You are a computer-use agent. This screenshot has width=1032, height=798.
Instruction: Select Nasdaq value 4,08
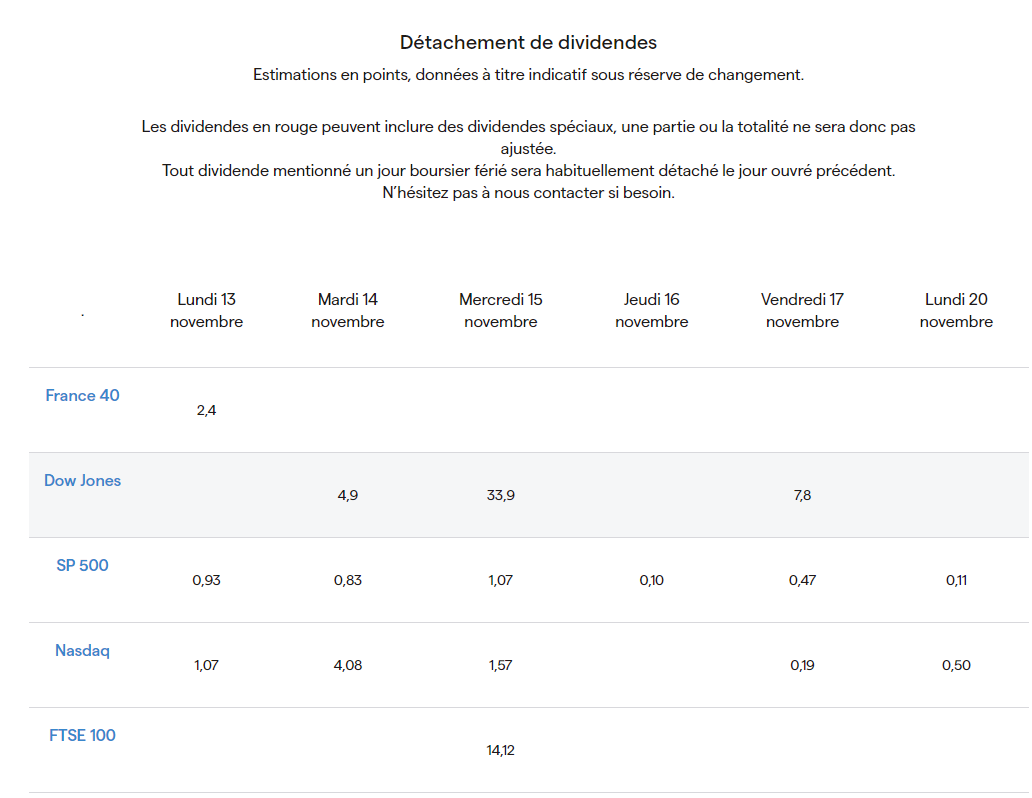[x=348, y=665]
